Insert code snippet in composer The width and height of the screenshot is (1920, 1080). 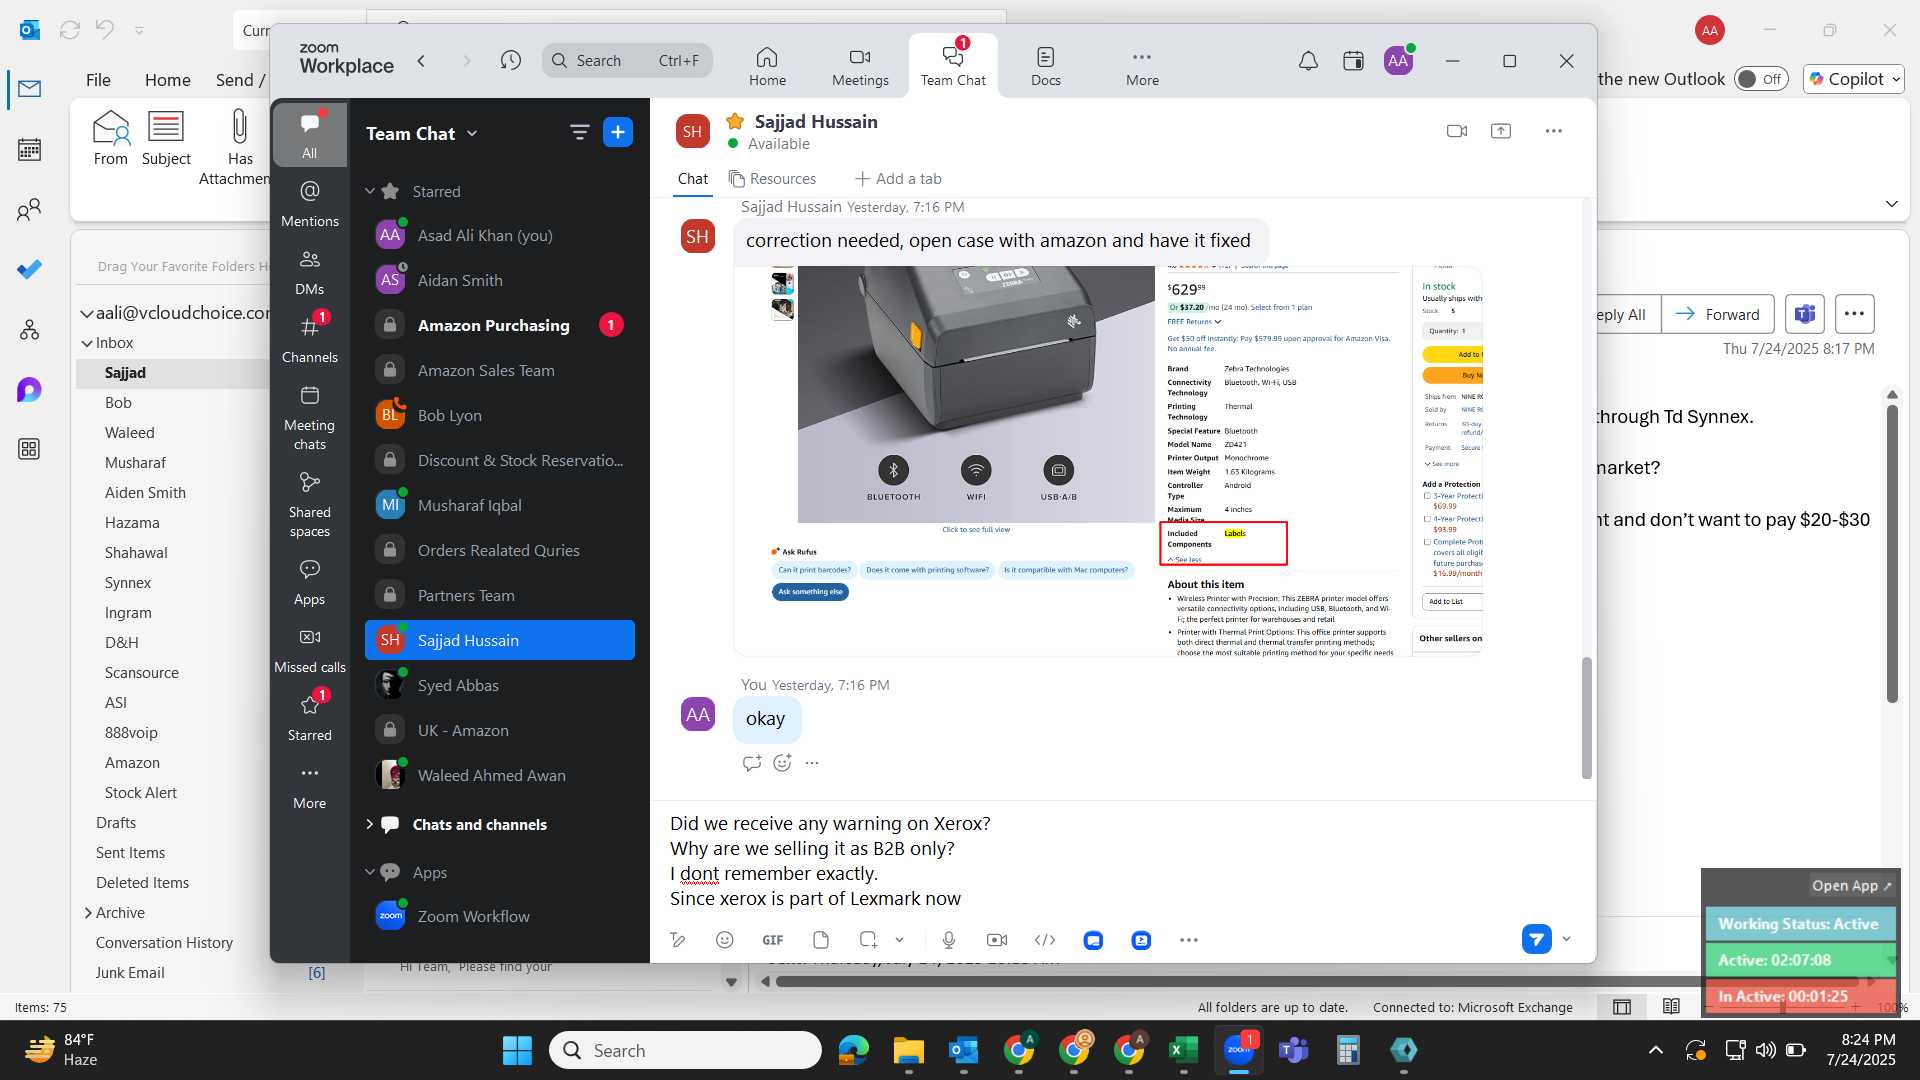(x=1045, y=940)
